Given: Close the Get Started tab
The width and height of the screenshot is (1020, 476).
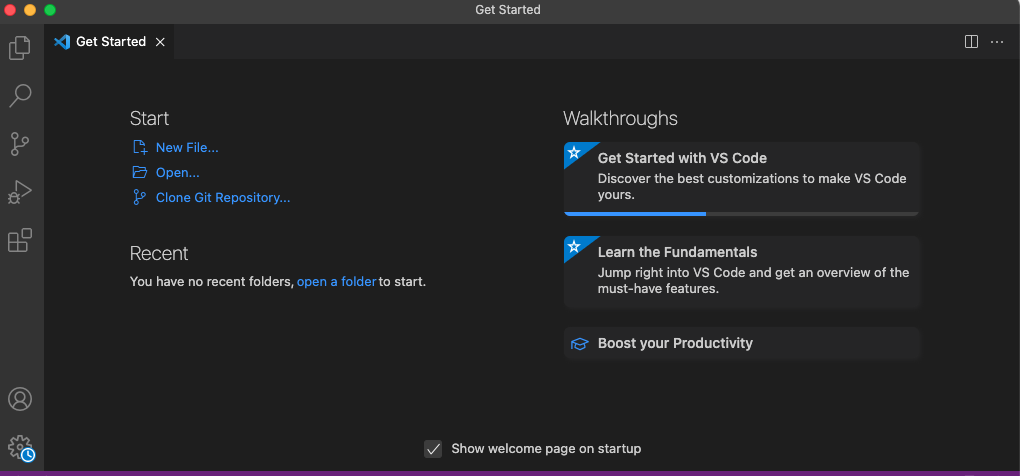Looking at the screenshot, I should pyautogui.click(x=160, y=42).
